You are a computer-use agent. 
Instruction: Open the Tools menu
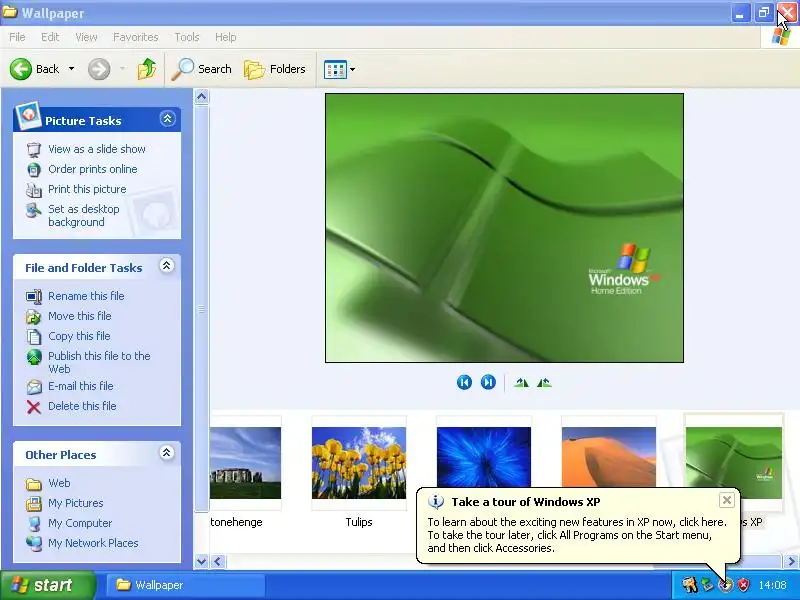(x=187, y=37)
